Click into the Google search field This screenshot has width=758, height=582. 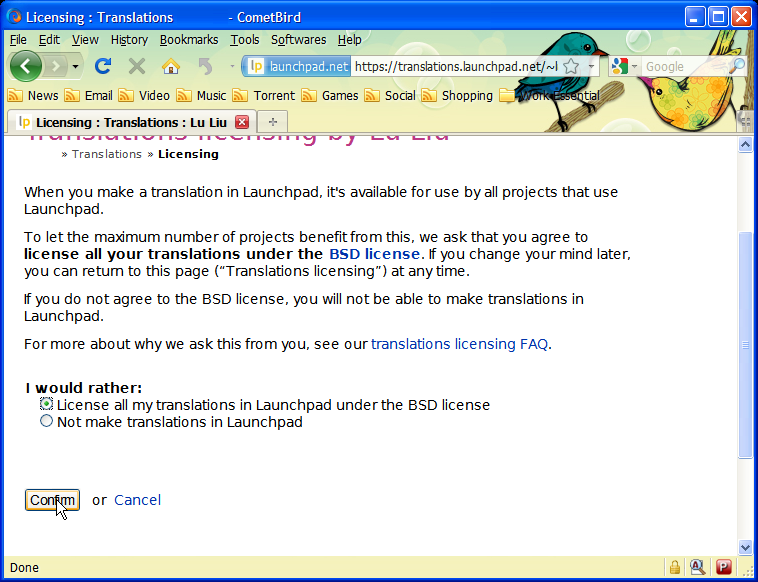coord(684,66)
